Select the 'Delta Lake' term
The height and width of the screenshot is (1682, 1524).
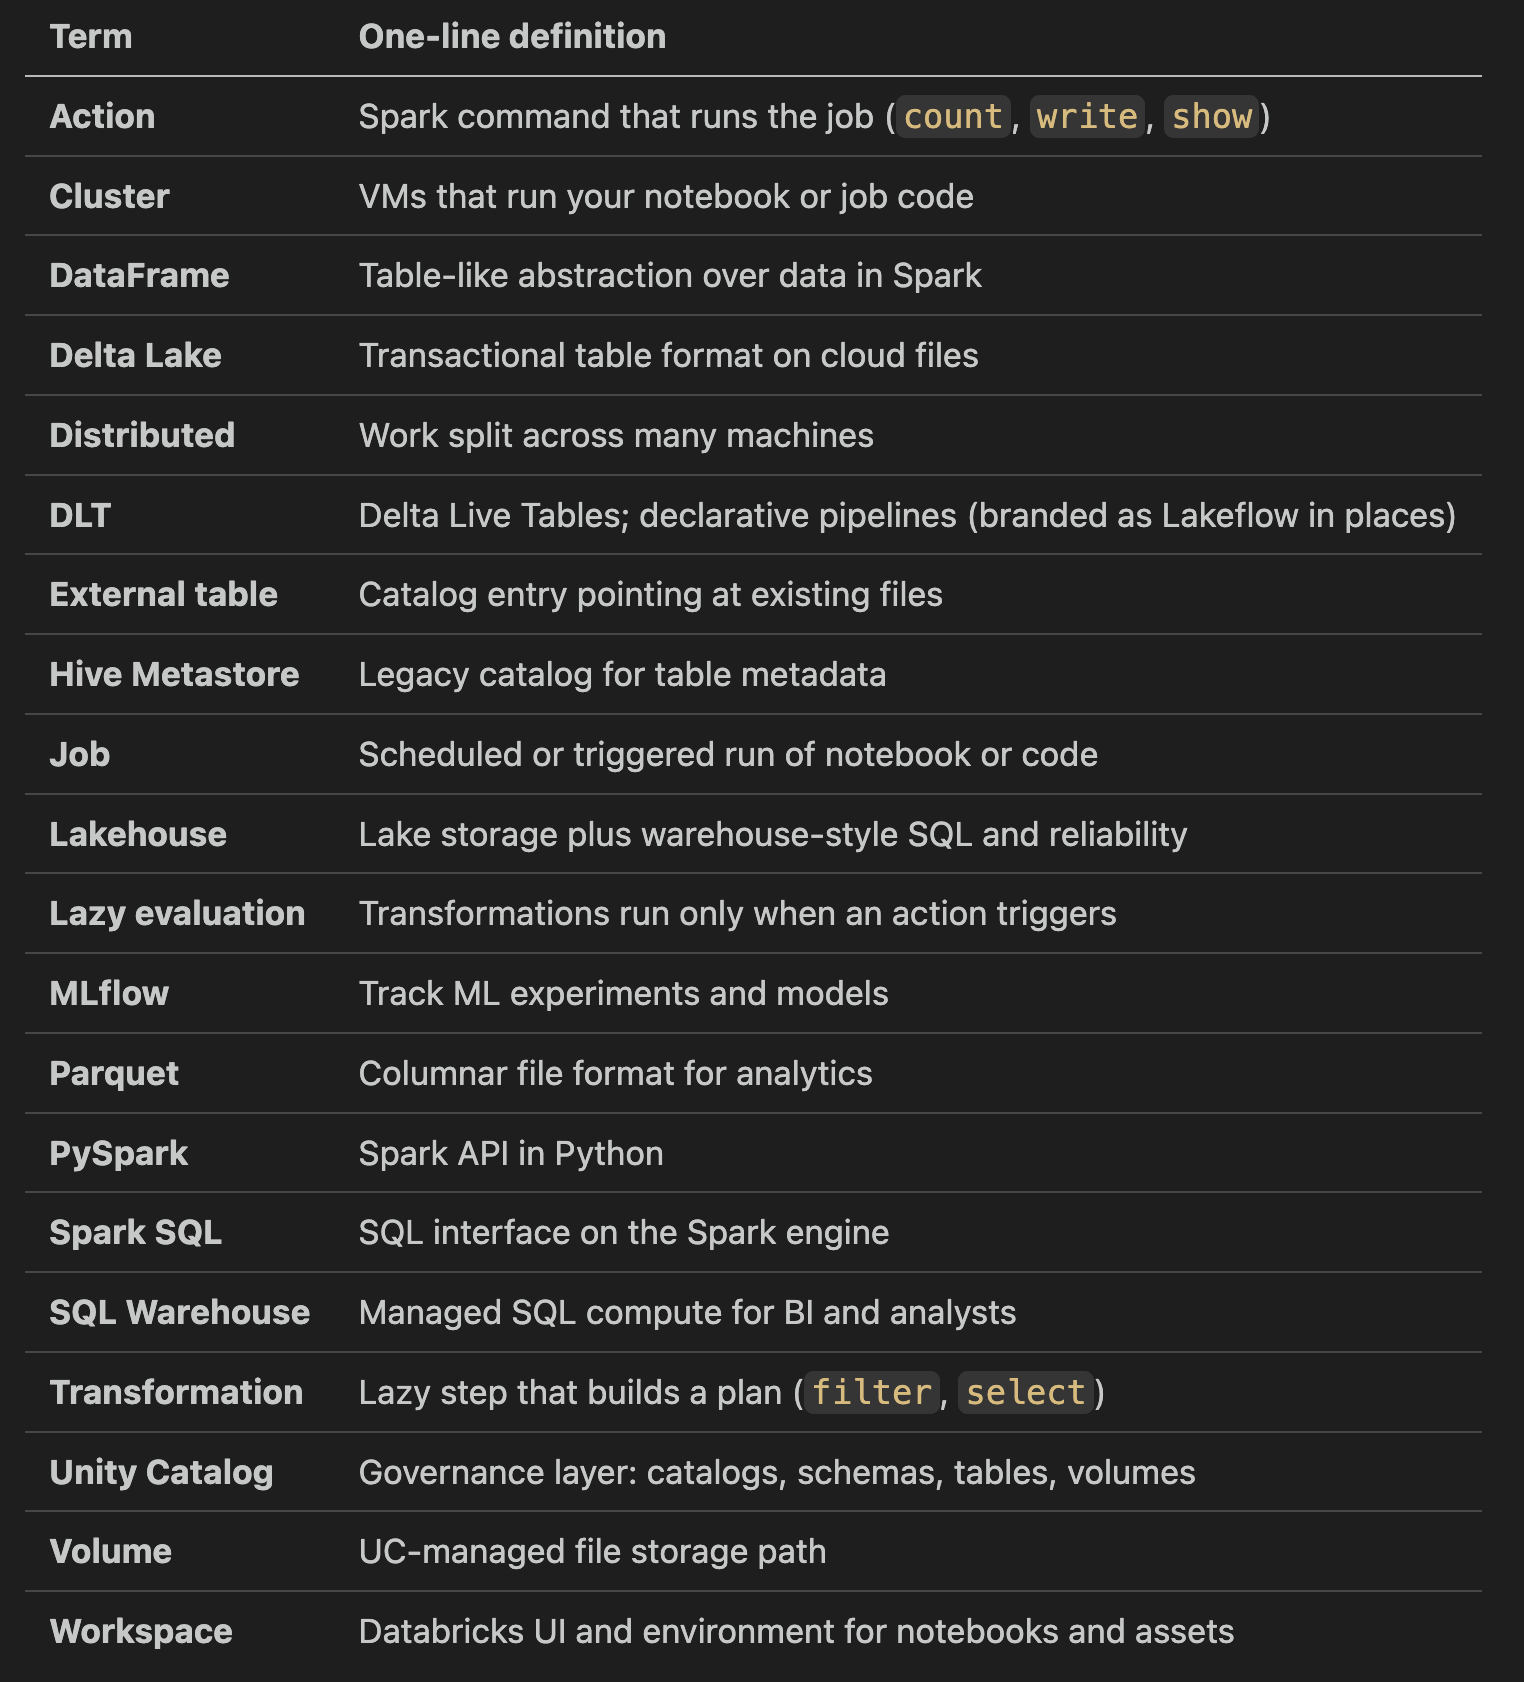[135, 356]
